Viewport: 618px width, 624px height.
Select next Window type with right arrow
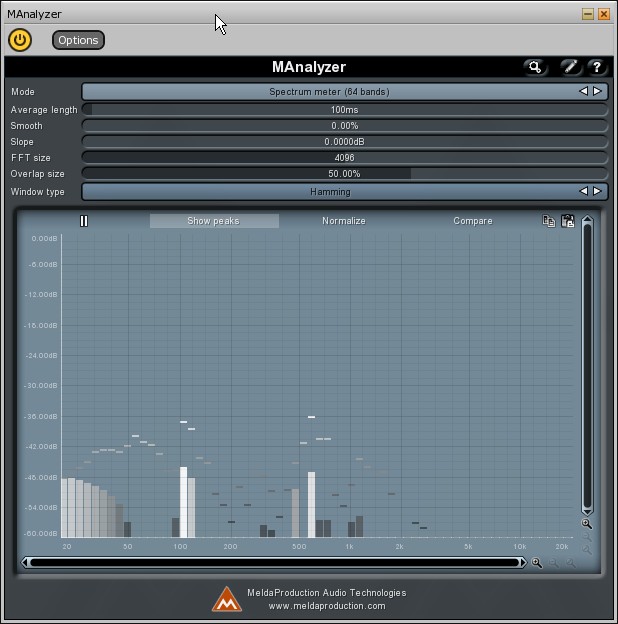pyautogui.click(x=597, y=191)
